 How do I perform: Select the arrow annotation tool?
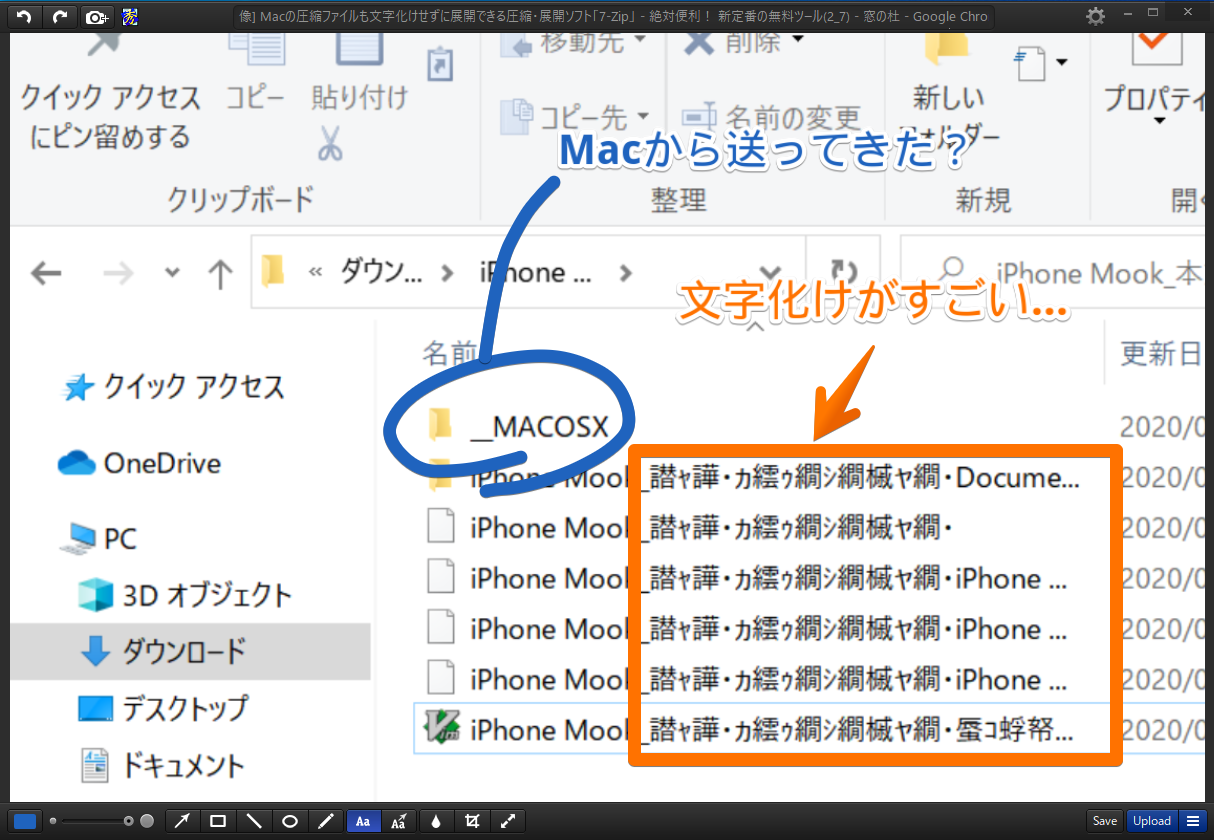tap(182, 820)
